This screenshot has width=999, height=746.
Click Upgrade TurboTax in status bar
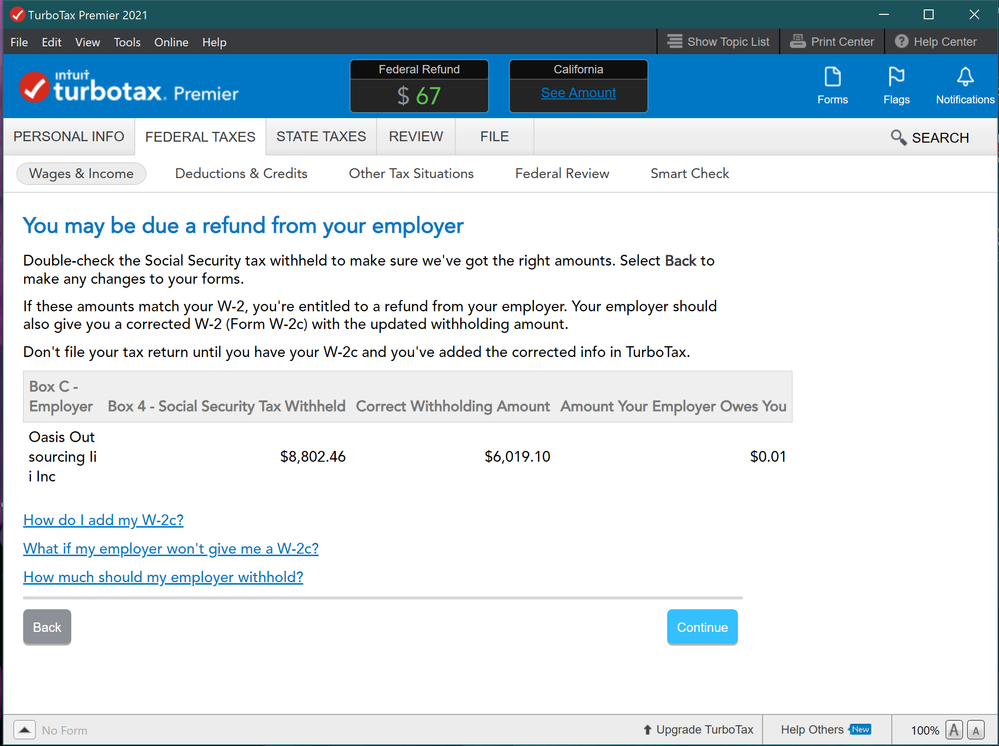pyautogui.click(x=698, y=730)
